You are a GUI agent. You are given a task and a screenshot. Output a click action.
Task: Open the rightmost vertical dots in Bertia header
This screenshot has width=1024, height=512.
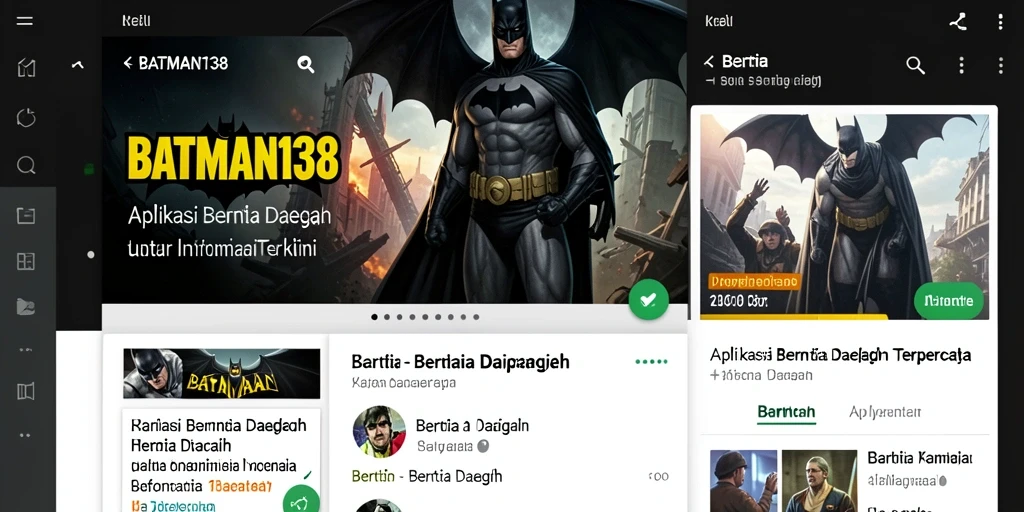pos(1000,65)
